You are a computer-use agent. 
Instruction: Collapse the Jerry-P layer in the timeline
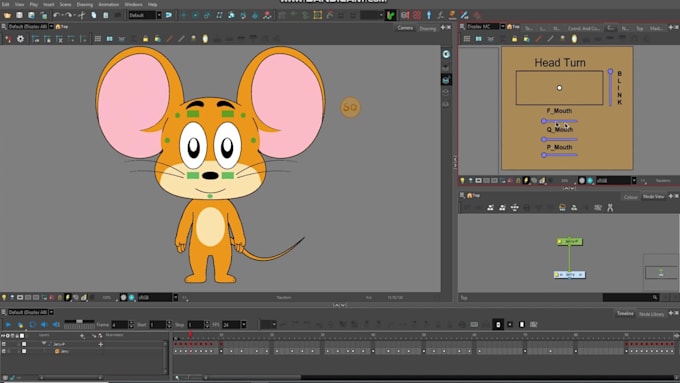pyautogui.click(x=44, y=344)
